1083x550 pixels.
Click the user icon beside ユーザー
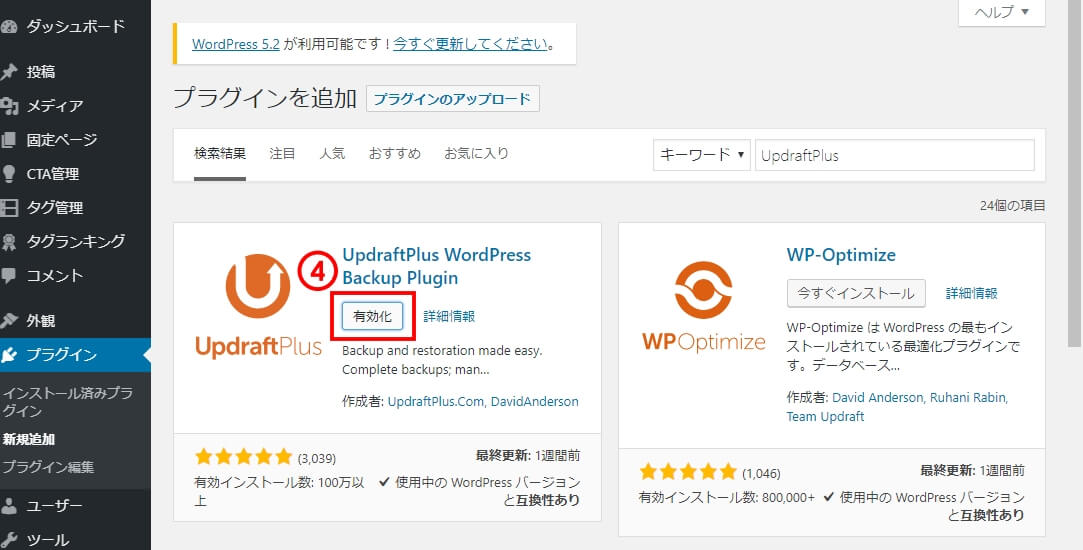click(x=8, y=506)
